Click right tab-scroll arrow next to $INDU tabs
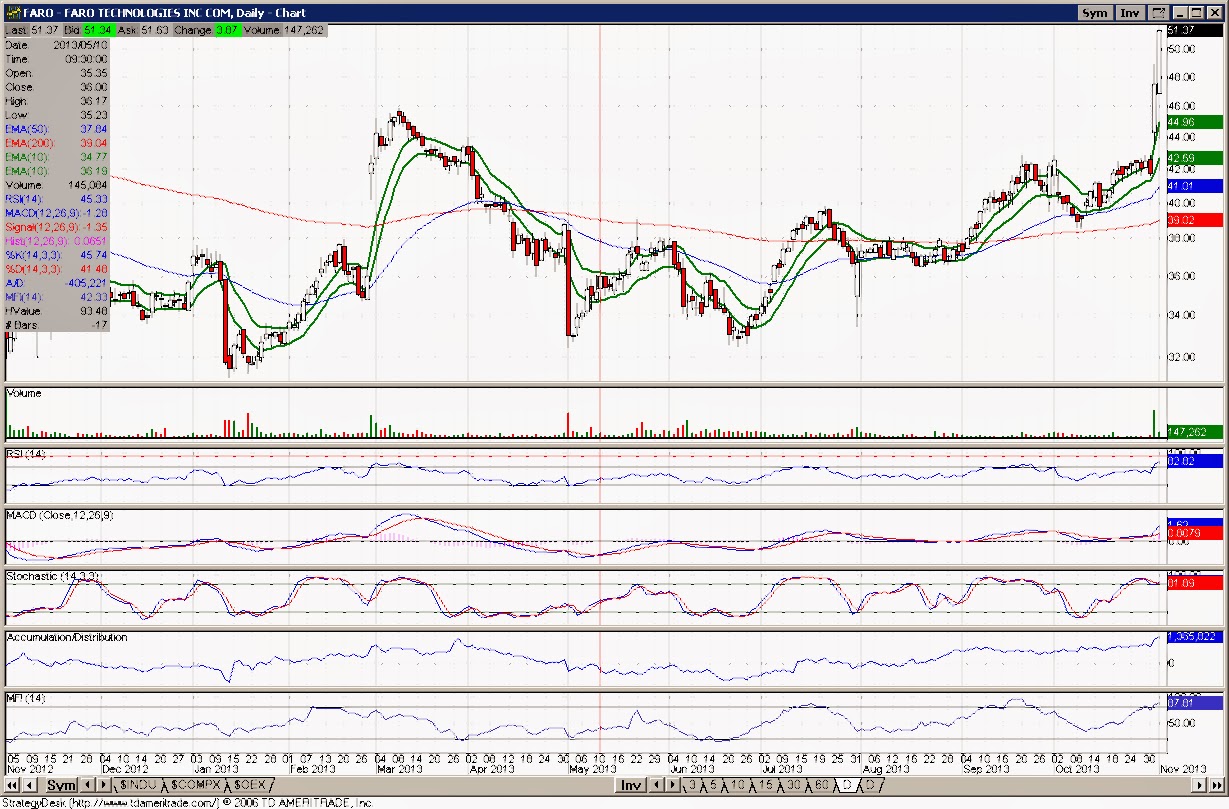 (x=103, y=785)
